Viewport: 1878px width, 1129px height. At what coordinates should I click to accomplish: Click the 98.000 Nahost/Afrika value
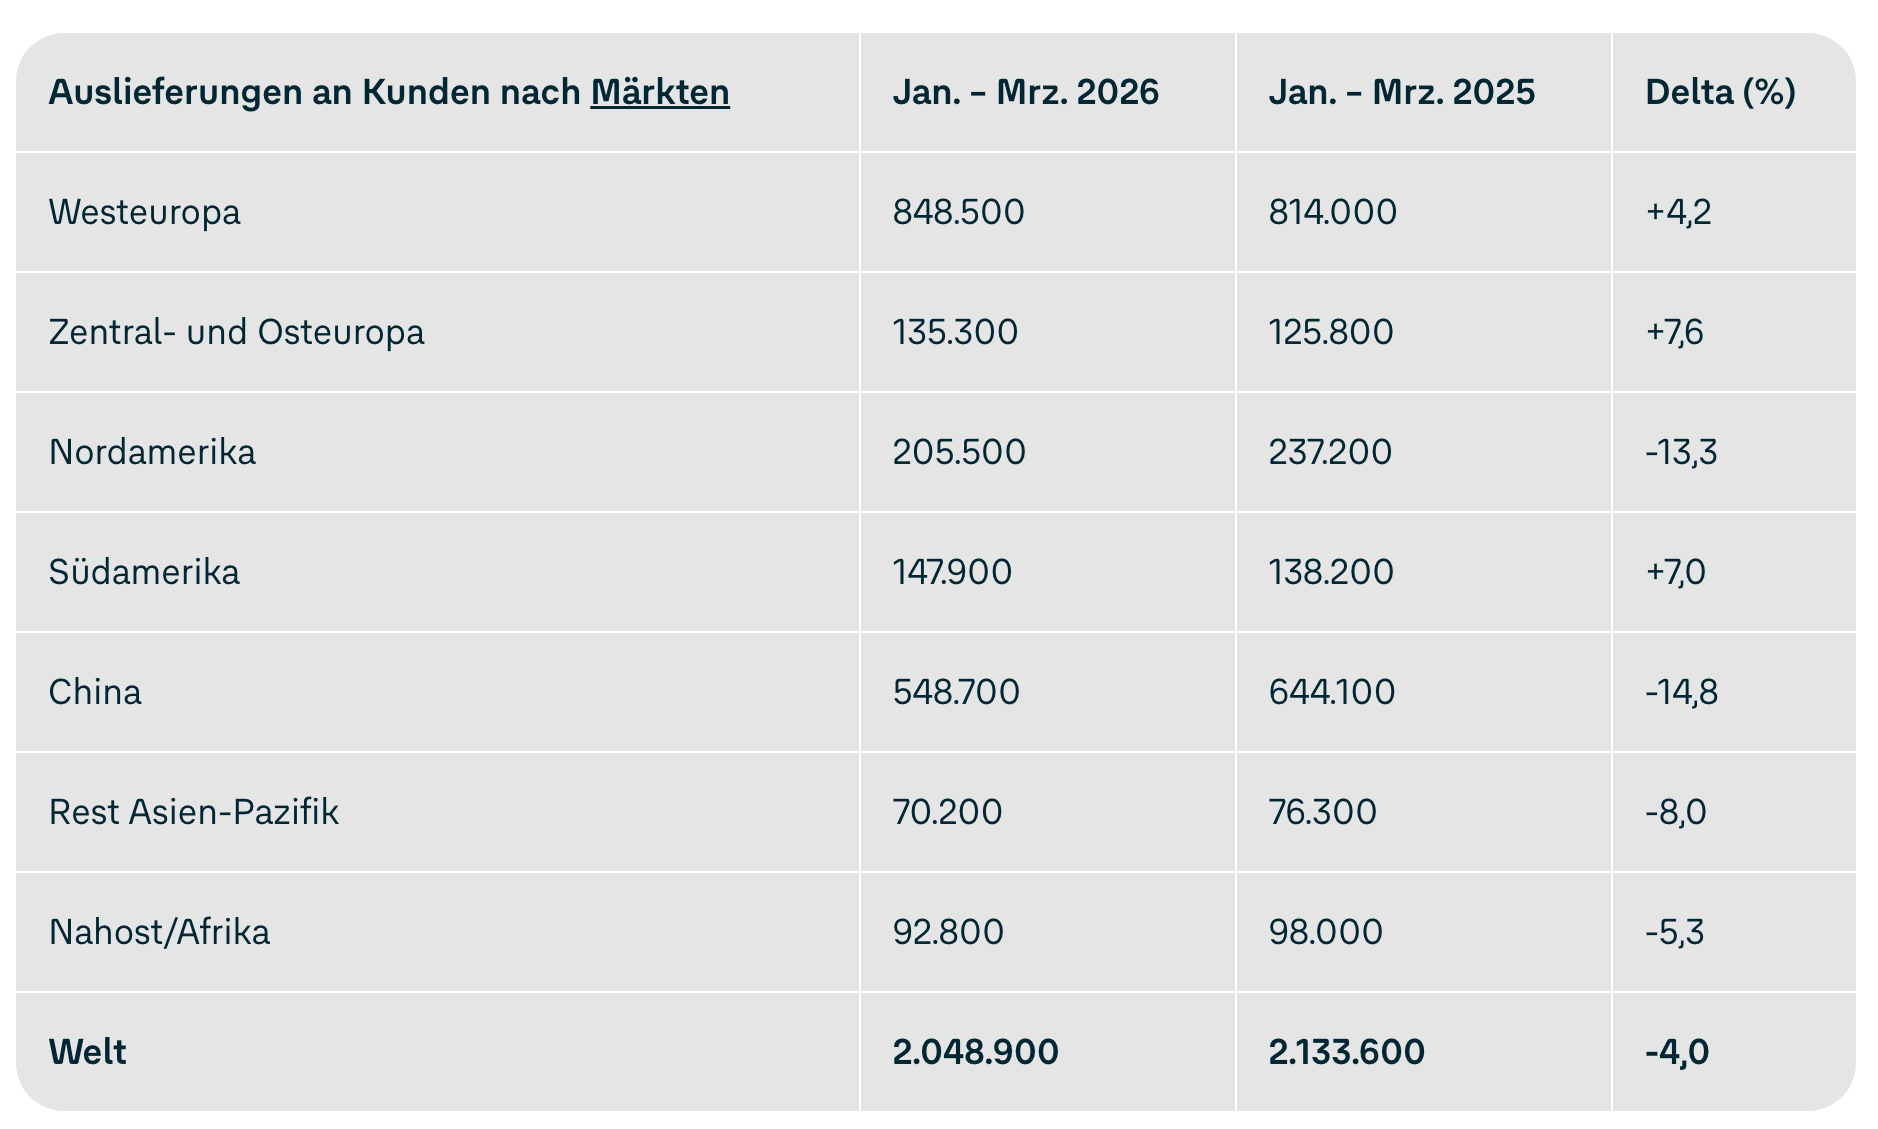1325,932
